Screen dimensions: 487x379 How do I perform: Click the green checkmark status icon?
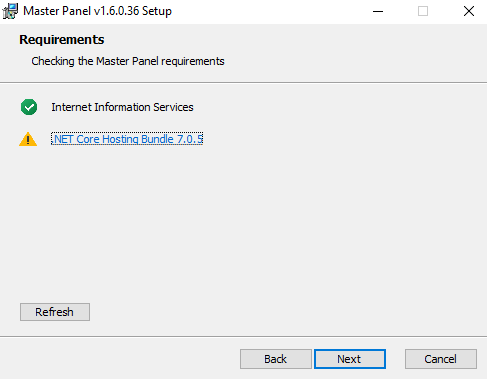click(29, 107)
